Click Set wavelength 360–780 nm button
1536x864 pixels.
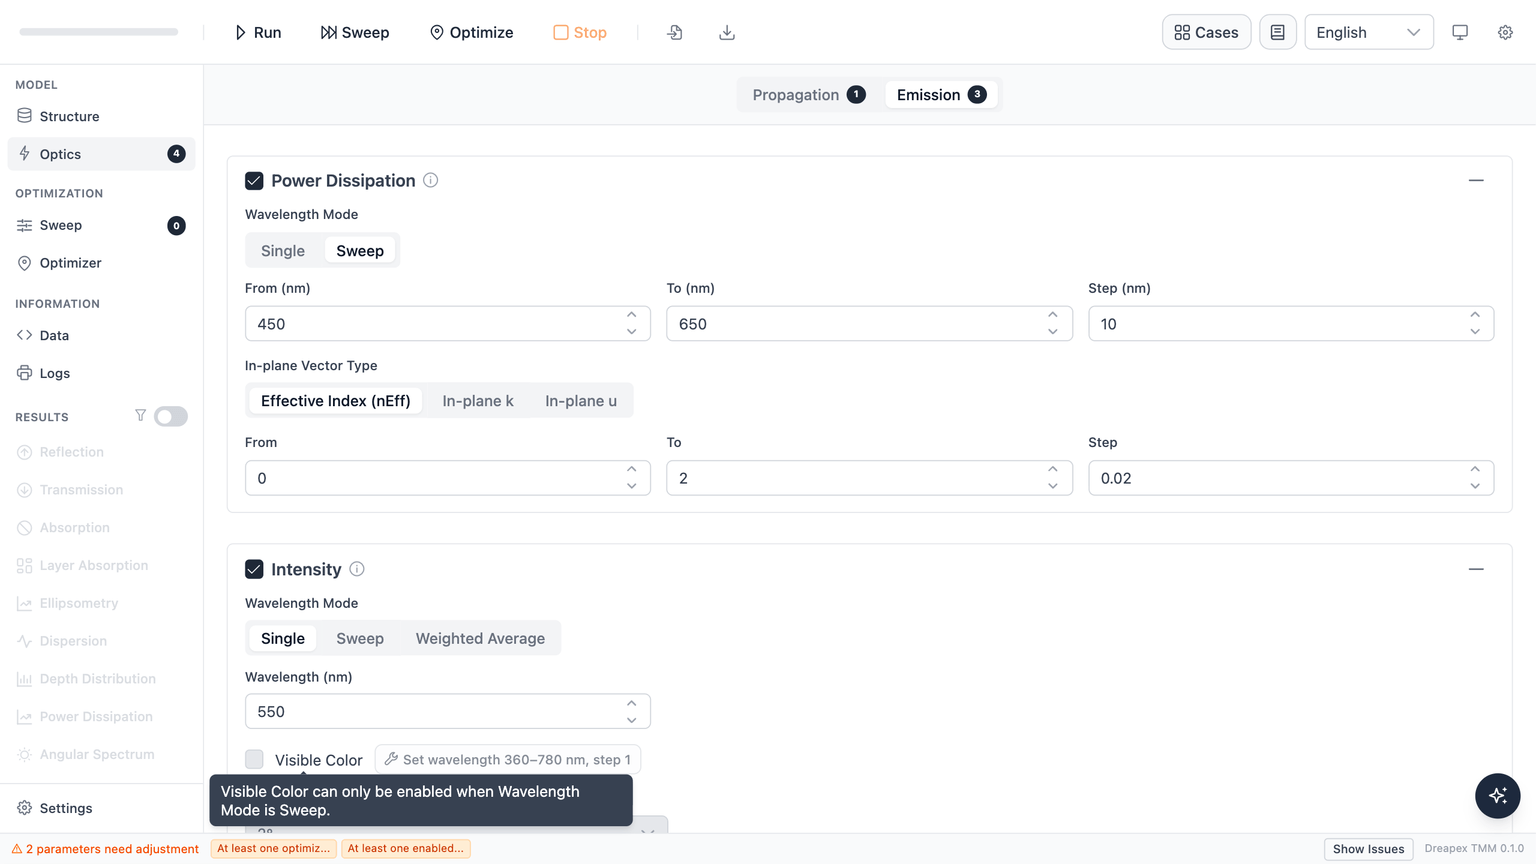[x=507, y=760]
